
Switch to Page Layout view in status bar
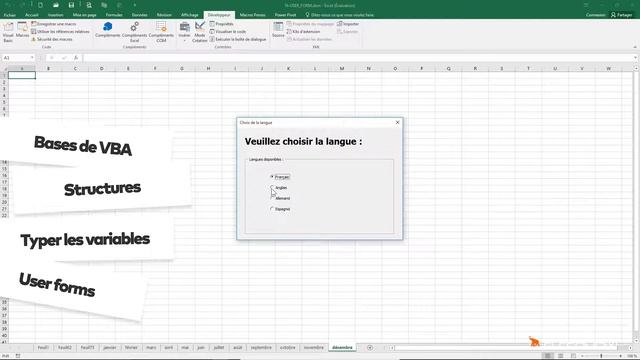pos(561,356)
